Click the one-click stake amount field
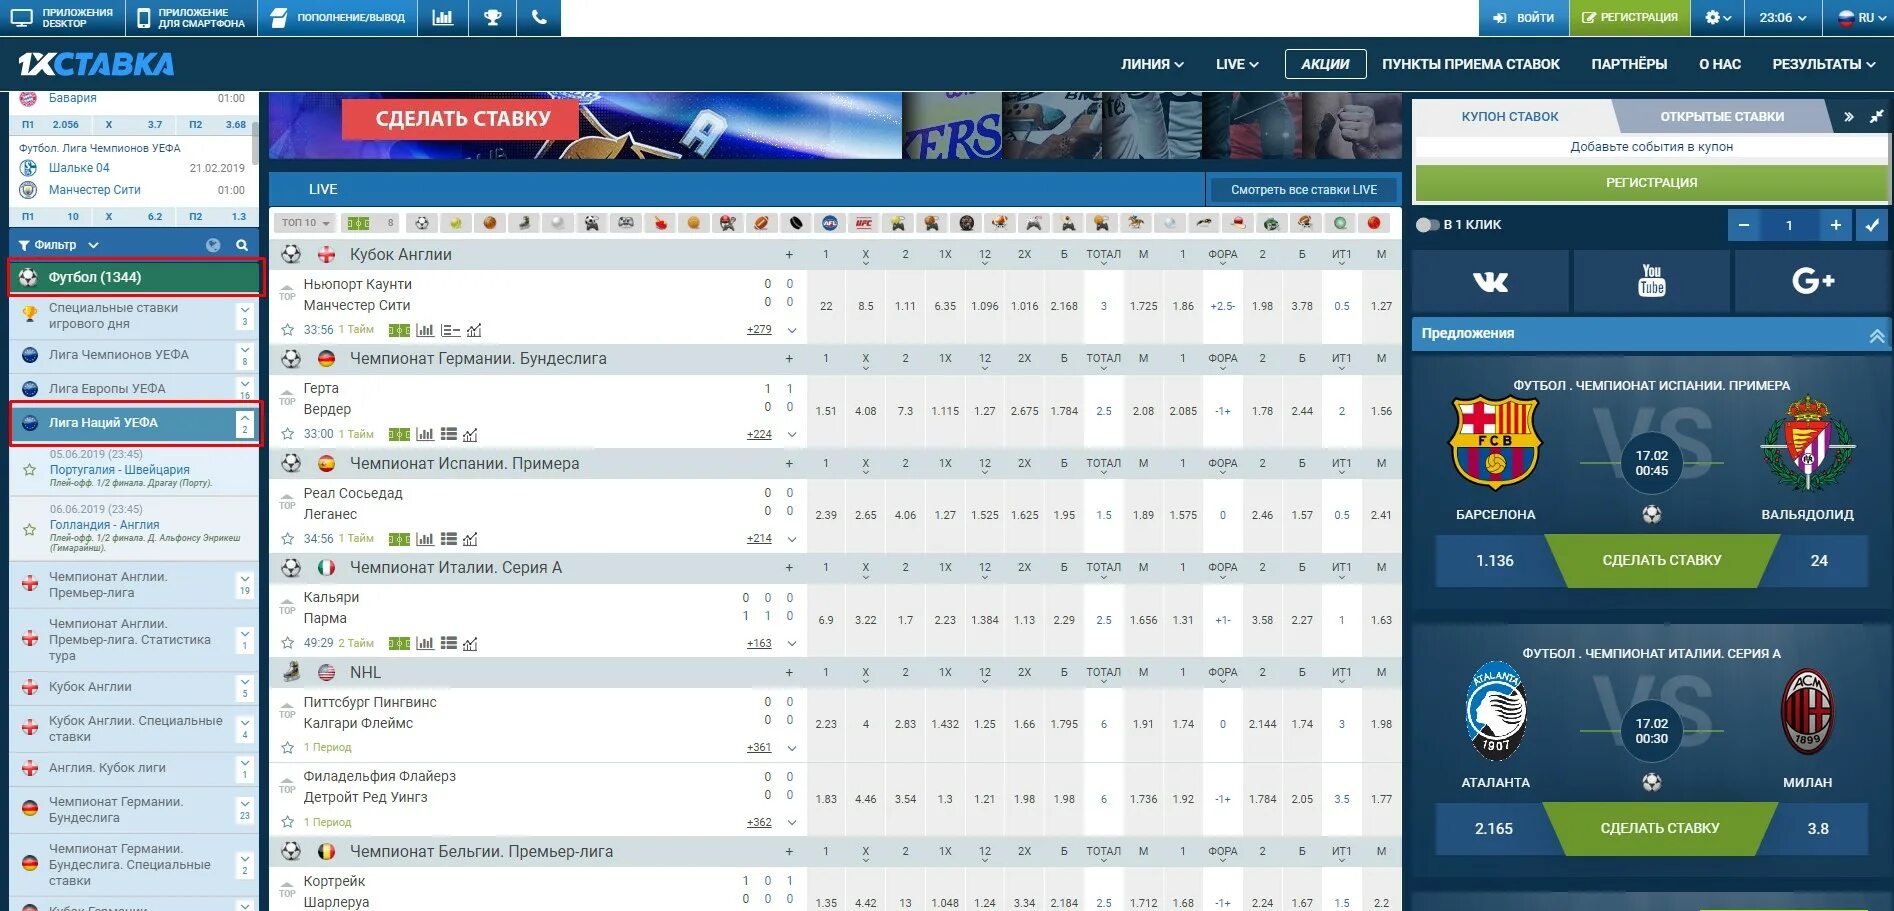Image resolution: width=1894 pixels, height=911 pixels. coord(1789,225)
